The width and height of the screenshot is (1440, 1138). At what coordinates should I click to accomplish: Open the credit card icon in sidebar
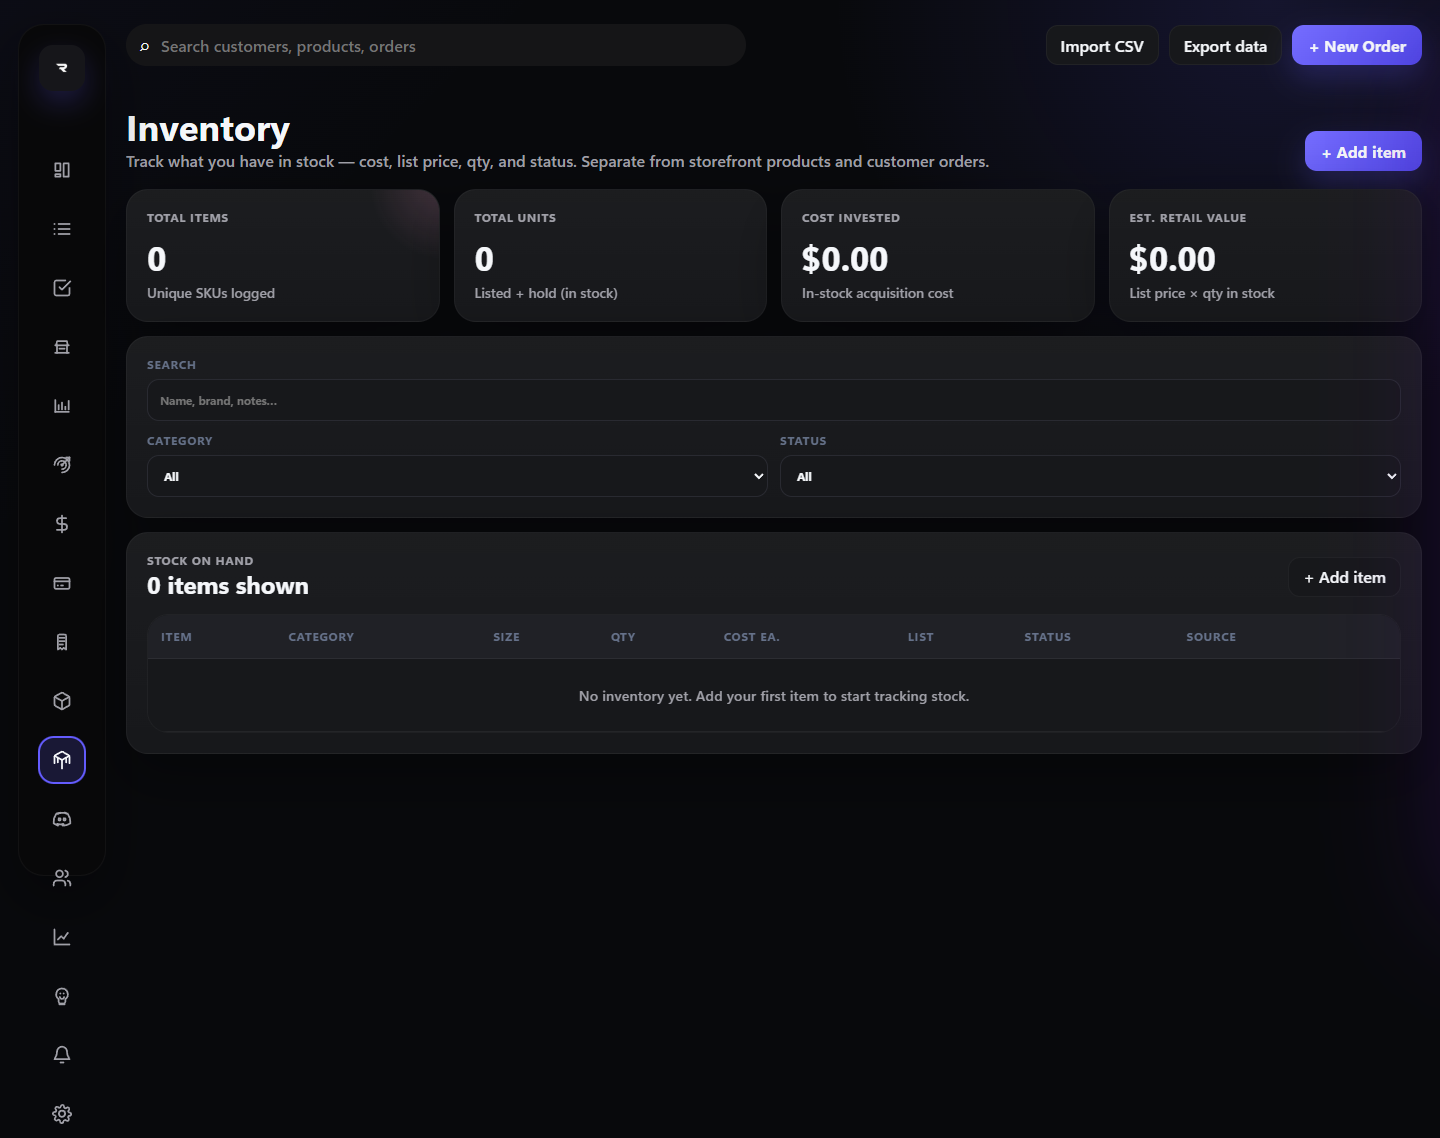[62, 583]
